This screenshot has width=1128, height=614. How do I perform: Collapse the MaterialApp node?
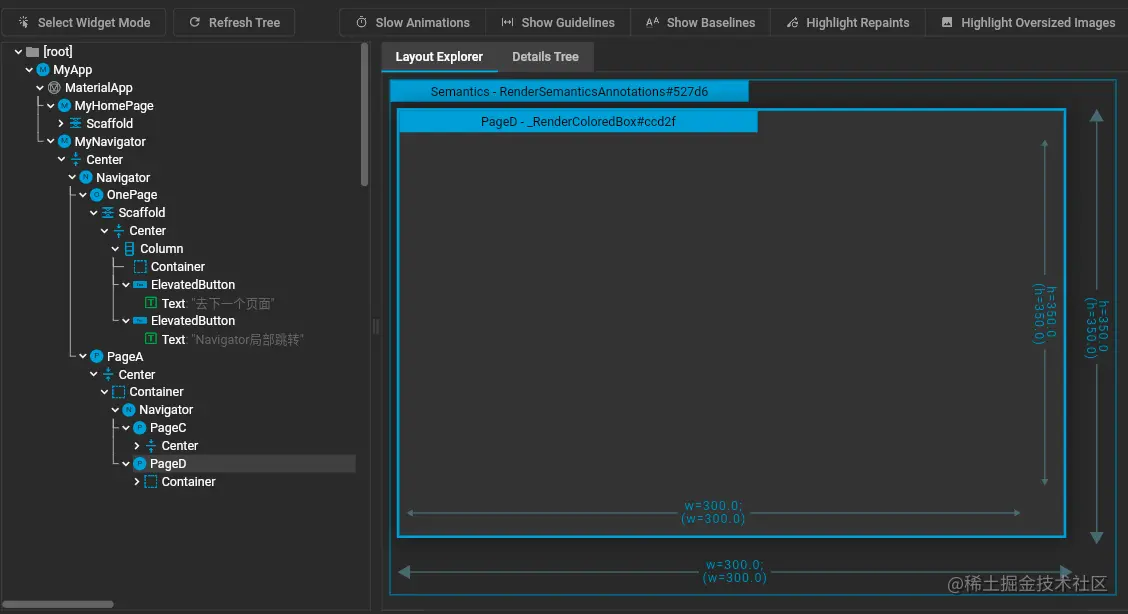tap(40, 88)
